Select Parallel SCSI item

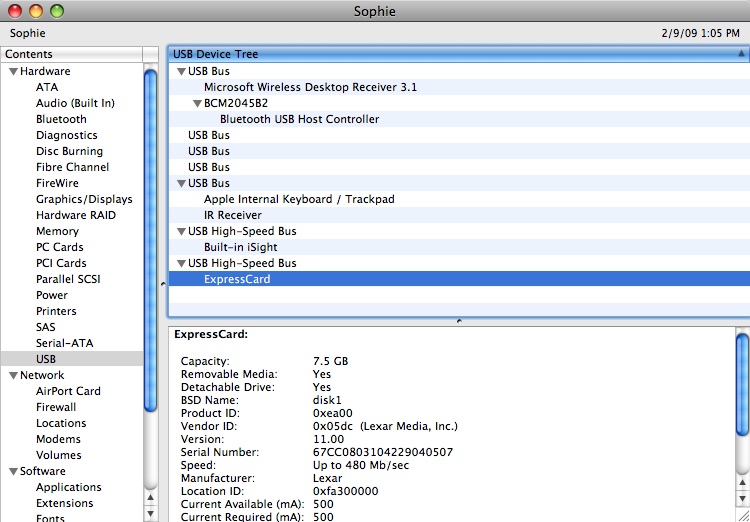68,279
